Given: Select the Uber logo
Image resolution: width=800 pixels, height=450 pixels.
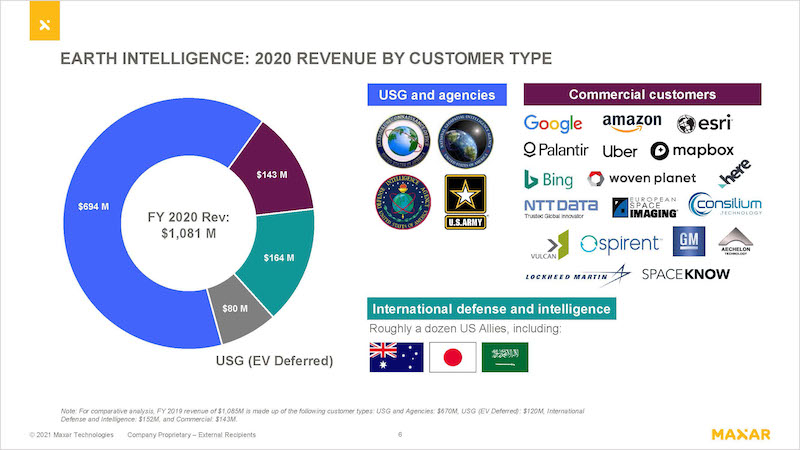Looking at the screenshot, I should [x=619, y=152].
